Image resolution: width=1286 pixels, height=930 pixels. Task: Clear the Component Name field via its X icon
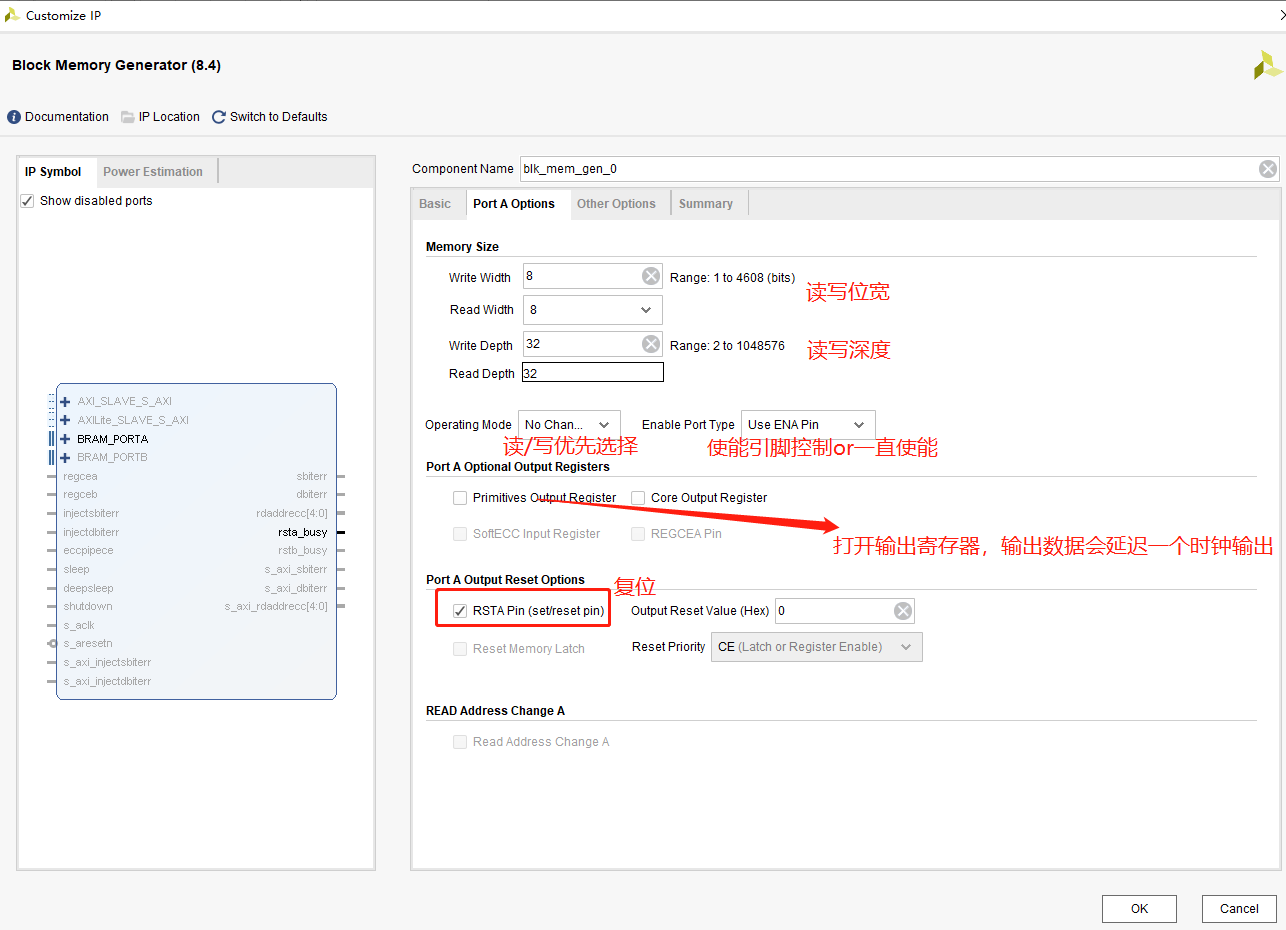click(x=1267, y=168)
